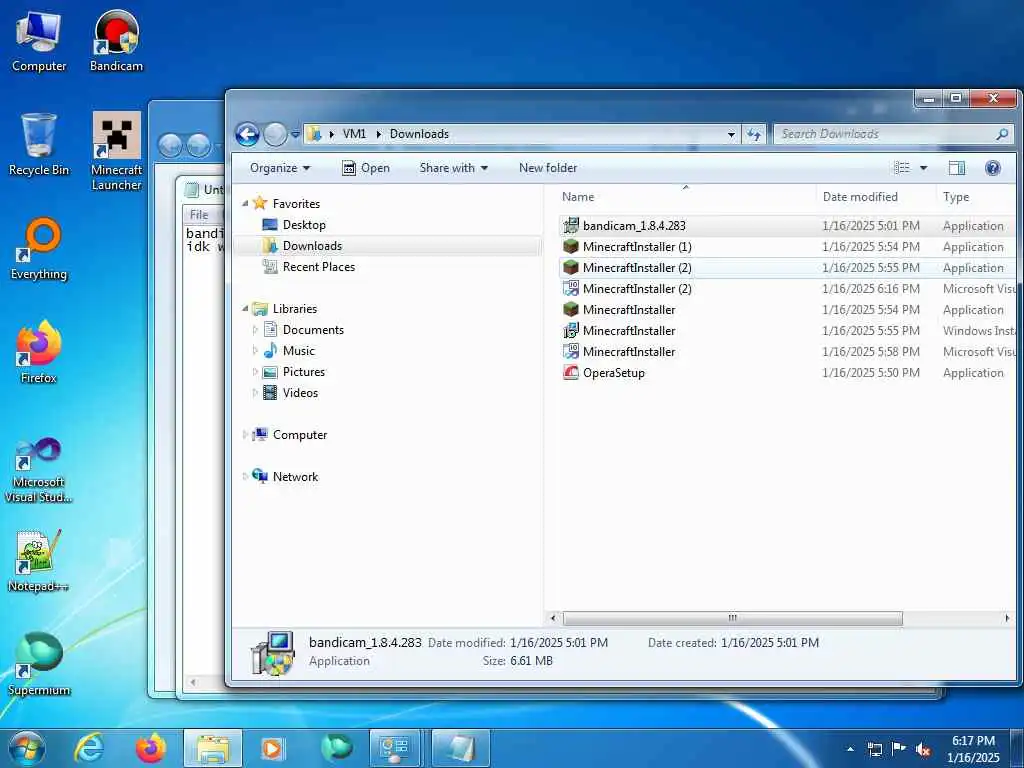1024x768 pixels.
Task: Sort by Date modified column header
Action: point(876,197)
